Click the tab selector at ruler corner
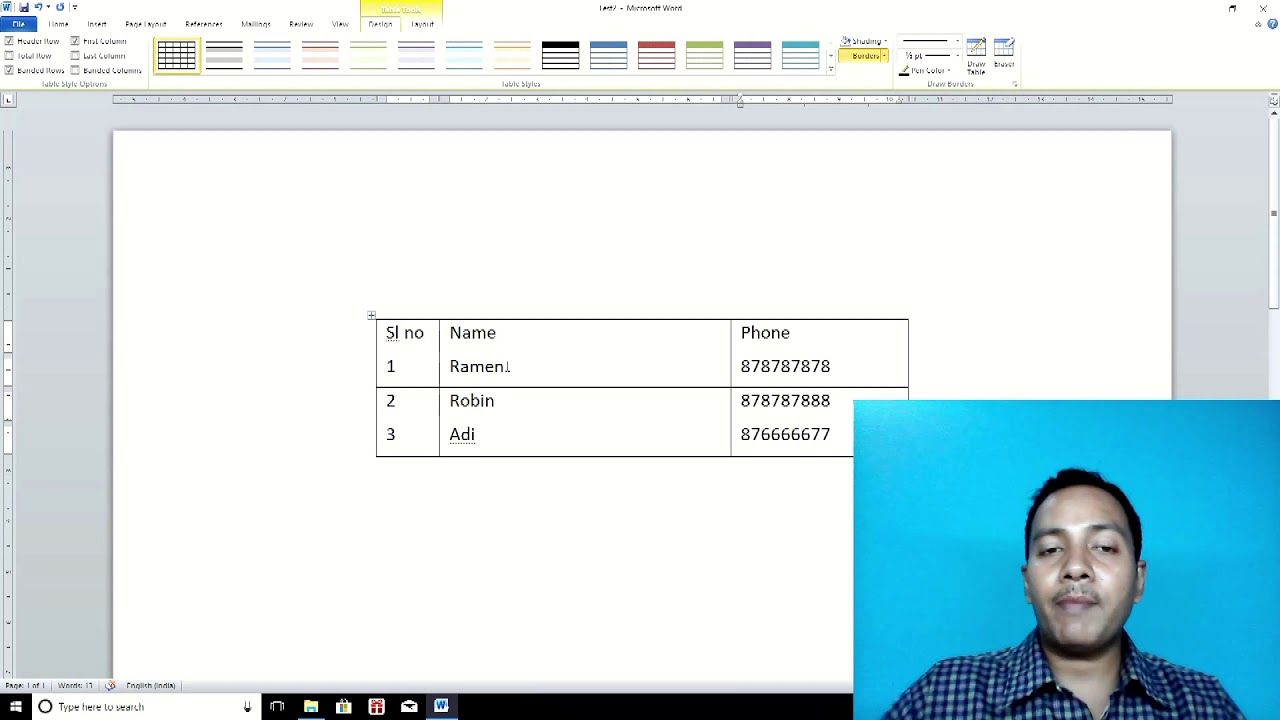The height and width of the screenshot is (720, 1280). 9,100
